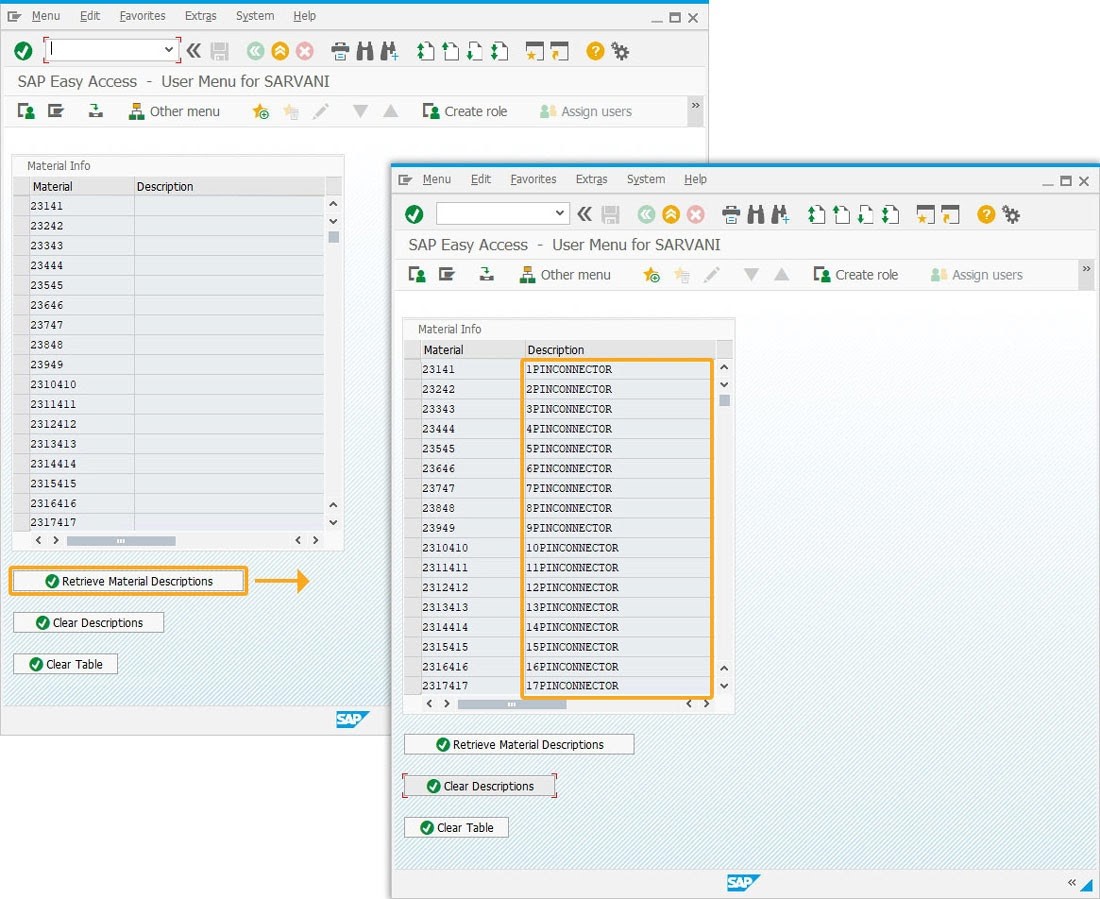Screen dimensions: 1100x899
Task: Click Clear Table button in back window
Action: [65, 664]
